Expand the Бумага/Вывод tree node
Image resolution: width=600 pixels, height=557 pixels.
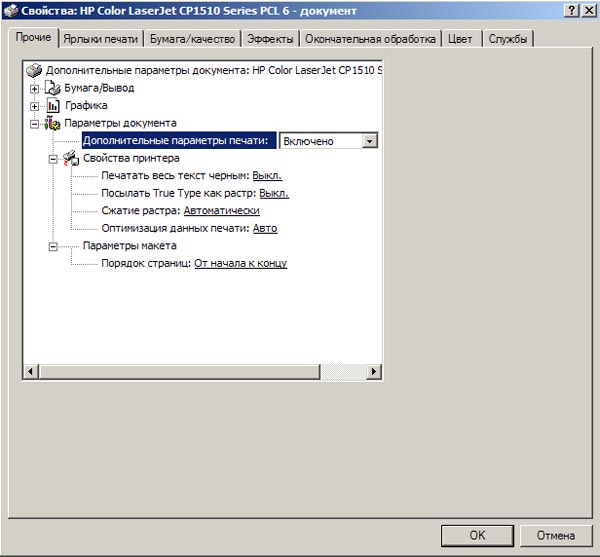point(34,89)
